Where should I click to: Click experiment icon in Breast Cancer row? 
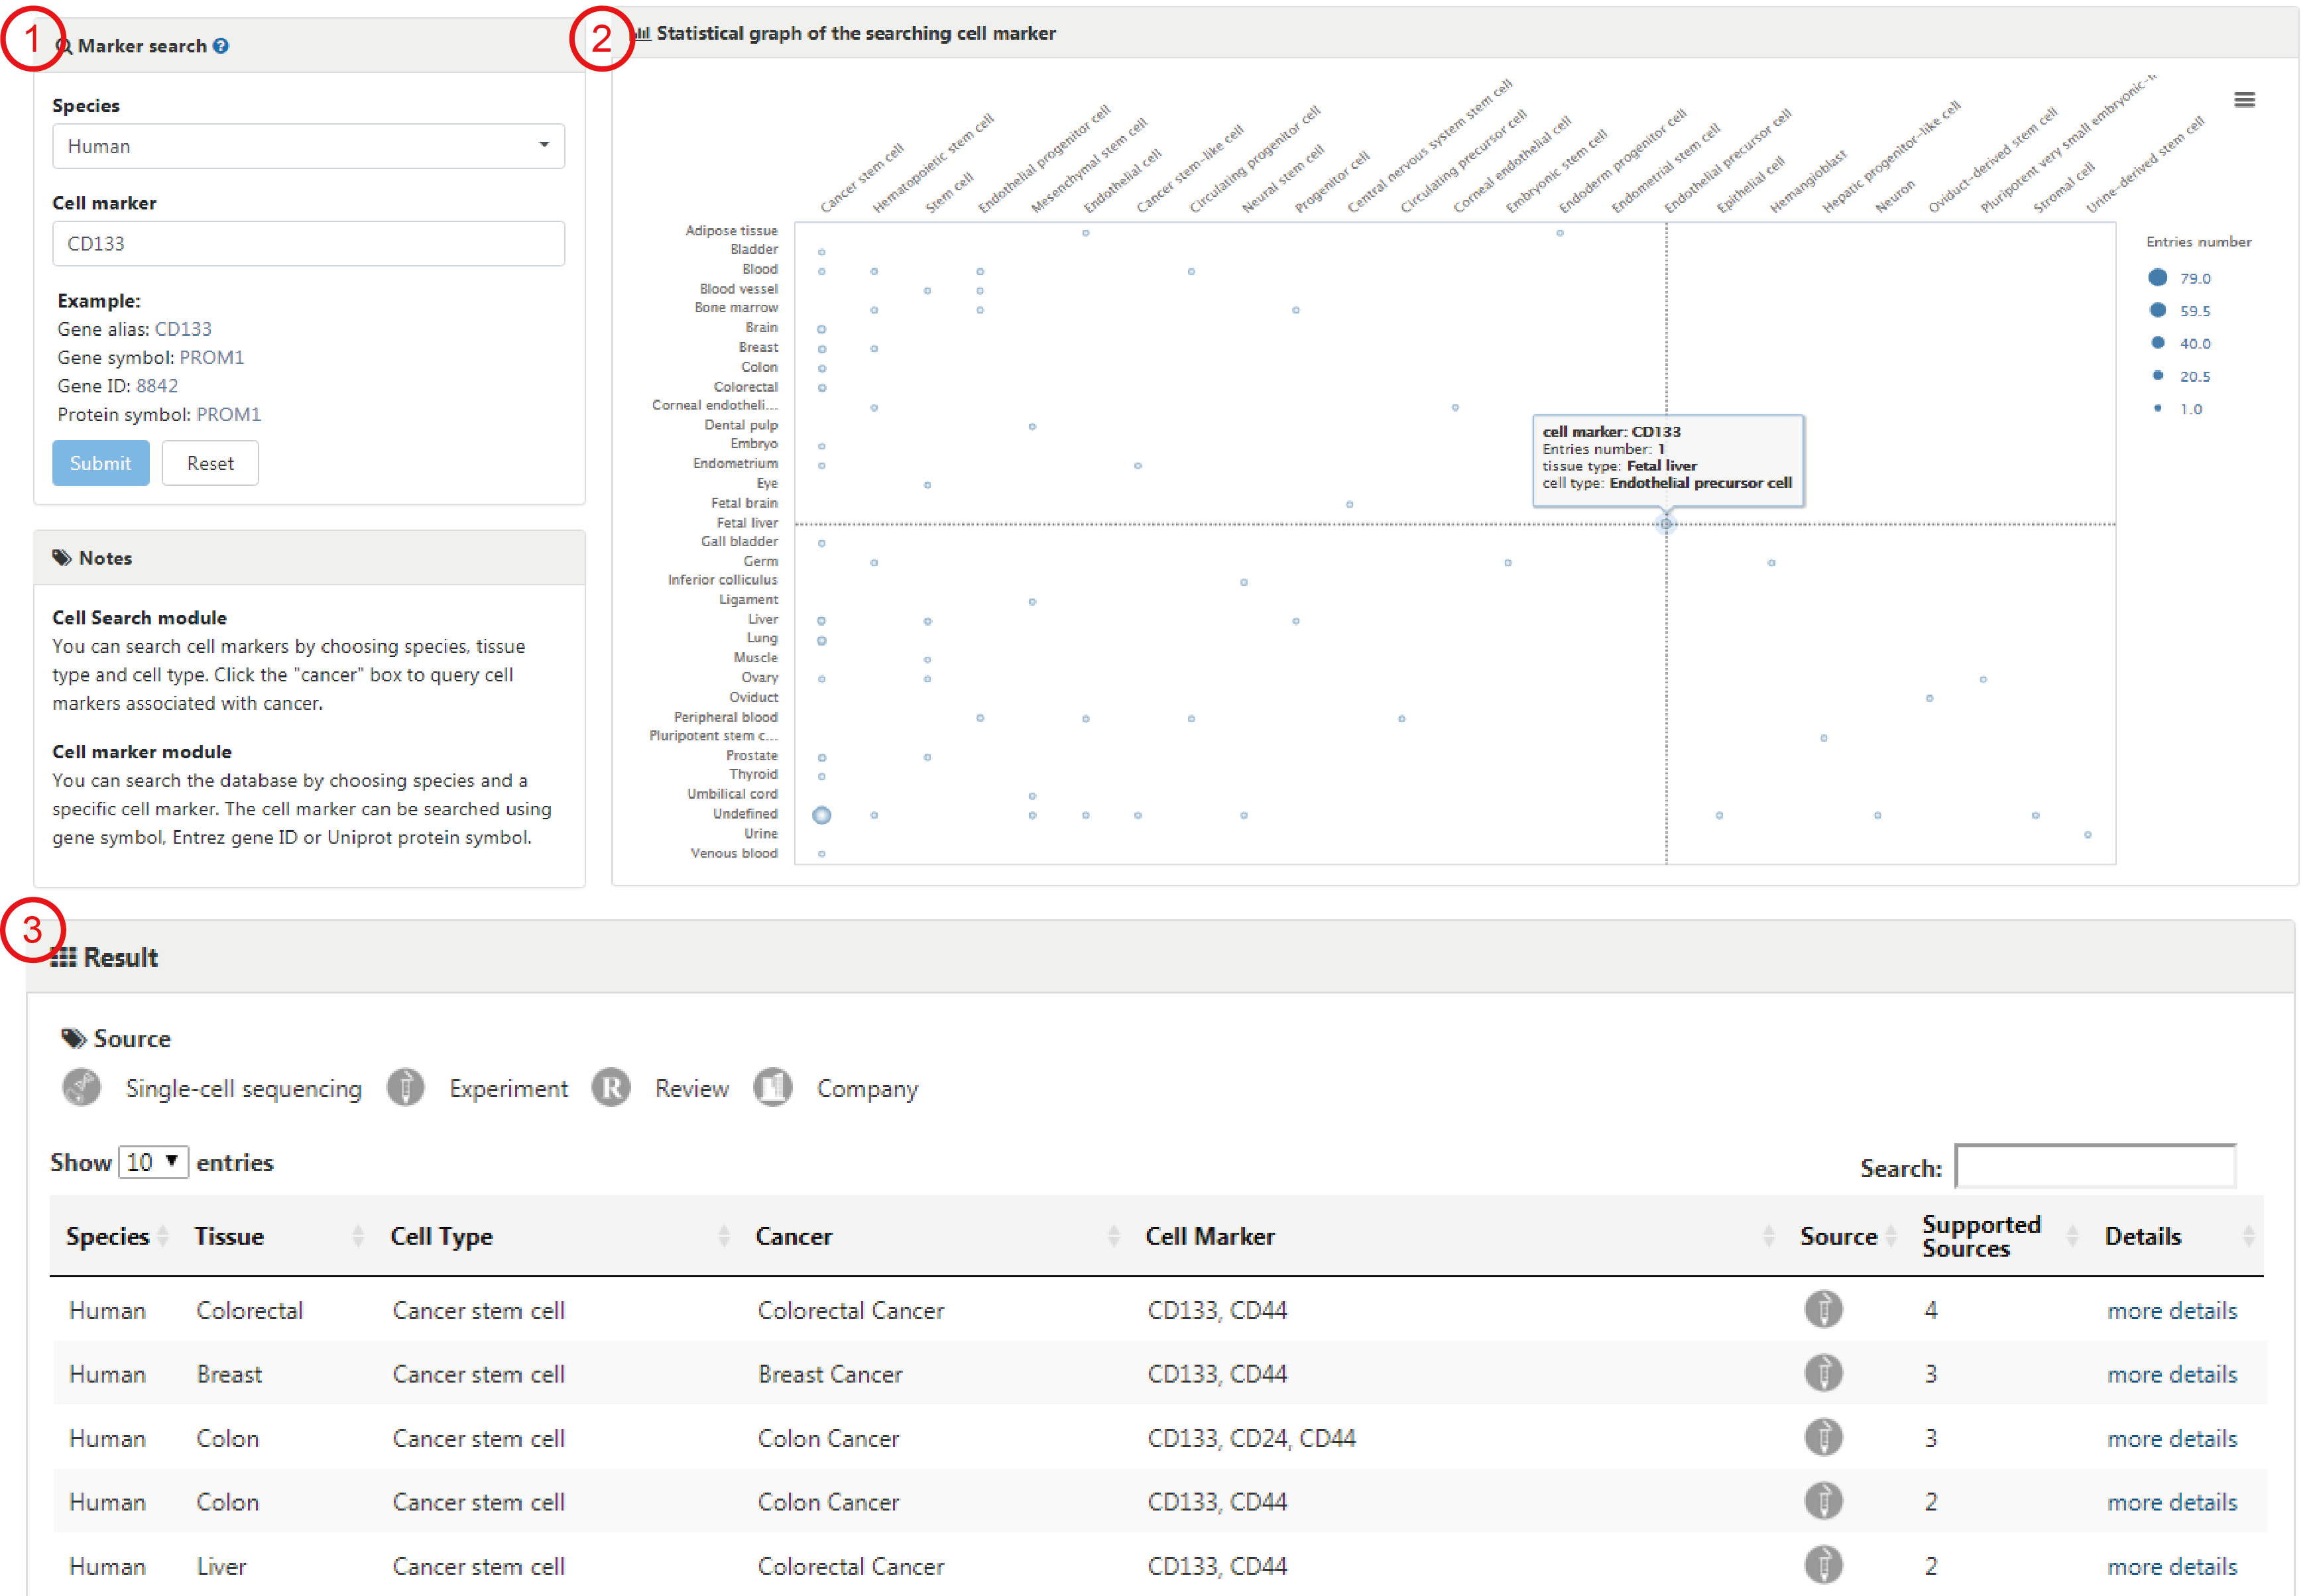click(x=1823, y=1373)
